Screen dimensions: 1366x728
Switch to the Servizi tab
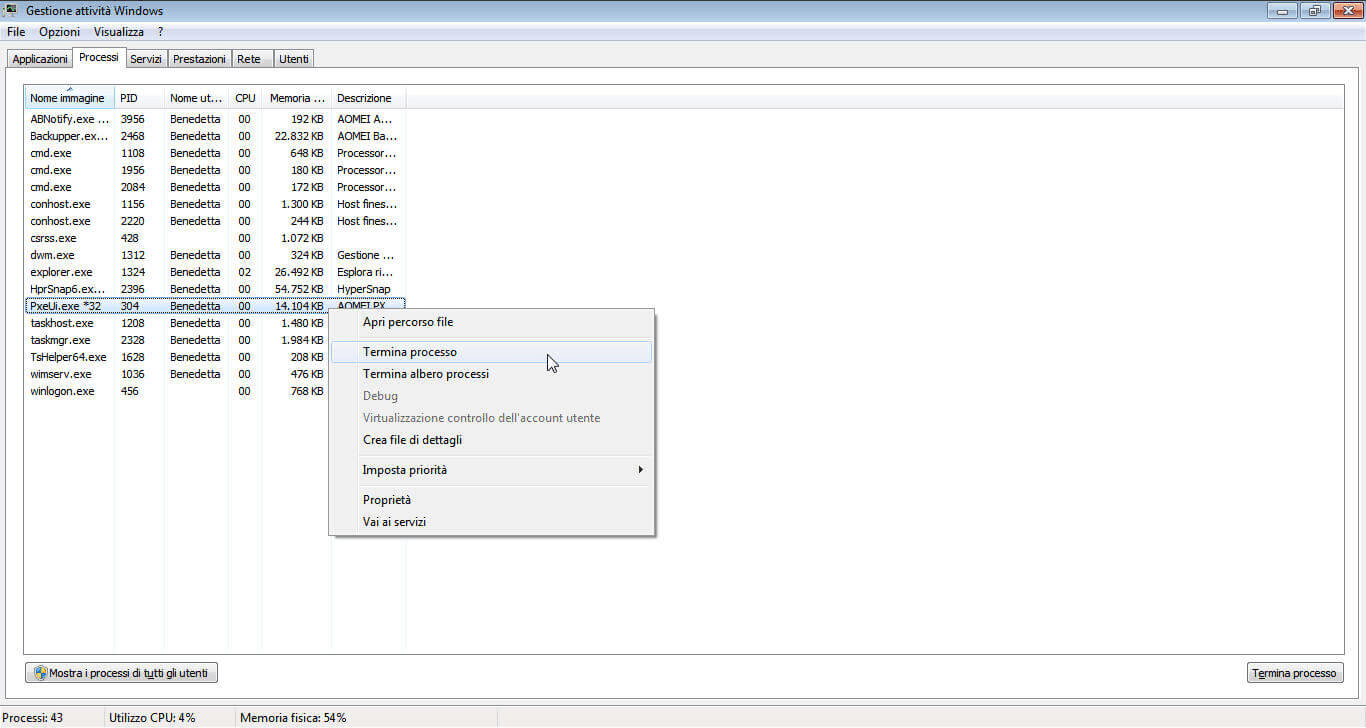[146, 59]
